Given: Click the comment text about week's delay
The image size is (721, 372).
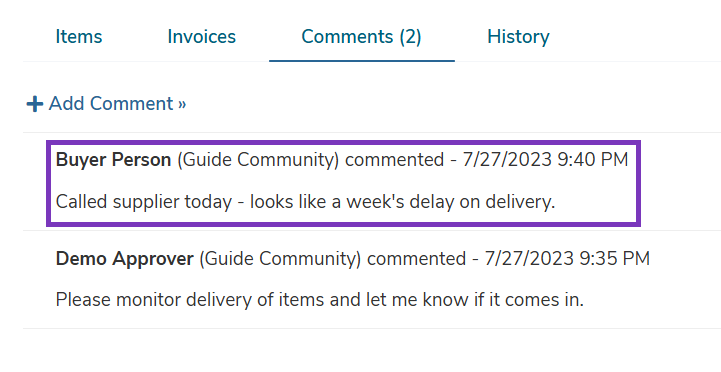Looking at the screenshot, I should click(305, 202).
